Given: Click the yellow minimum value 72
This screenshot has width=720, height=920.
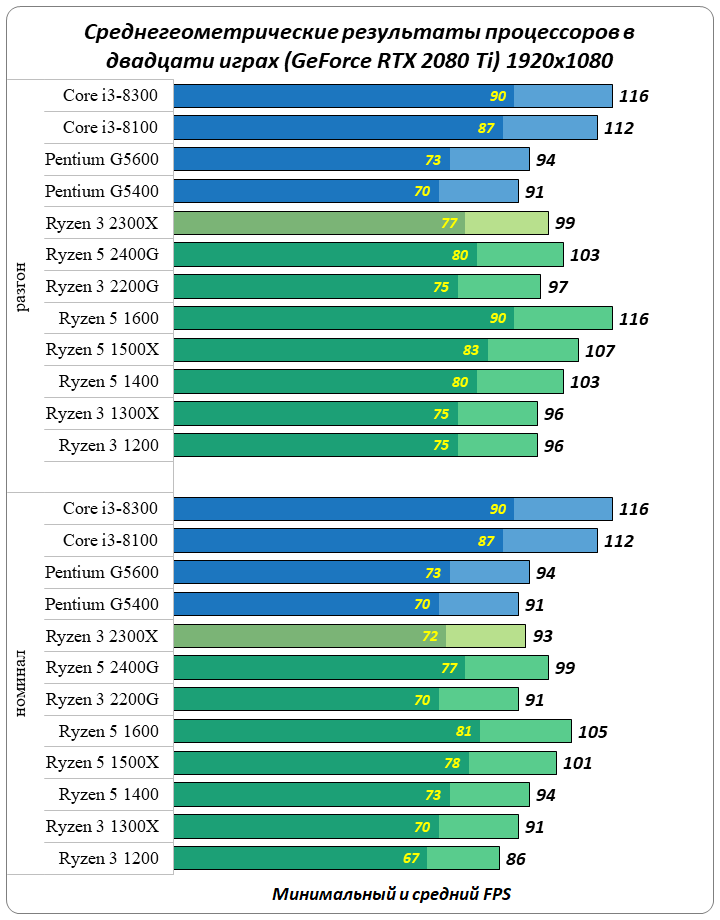Looking at the screenshot, I should click(430, 636).
